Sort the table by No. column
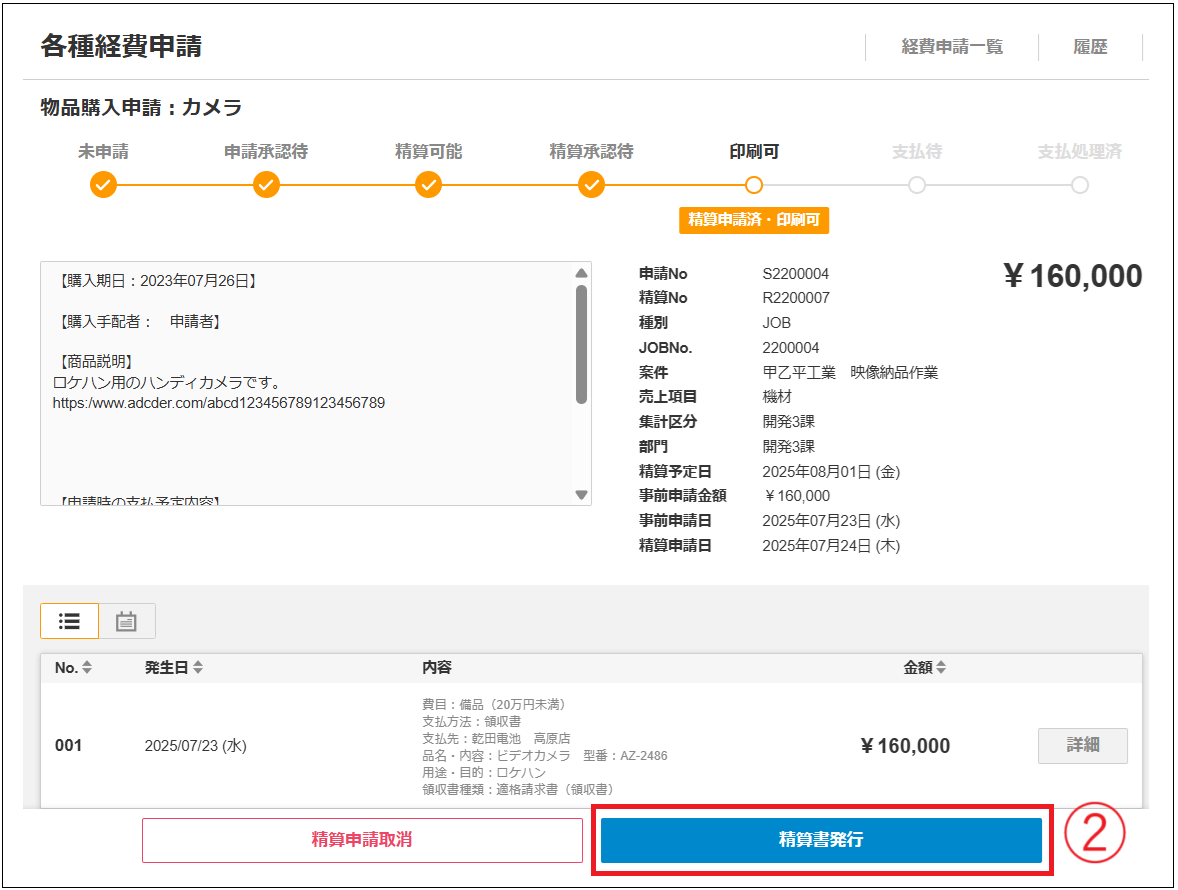 click(87, 668)
